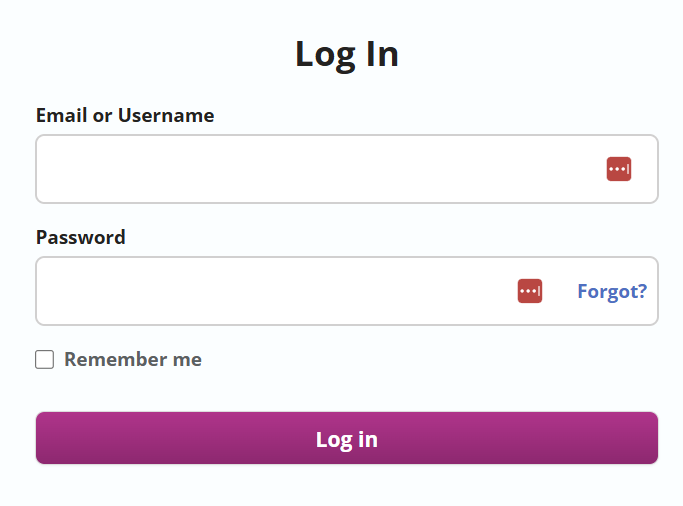Click the Log In page heading

347,54
